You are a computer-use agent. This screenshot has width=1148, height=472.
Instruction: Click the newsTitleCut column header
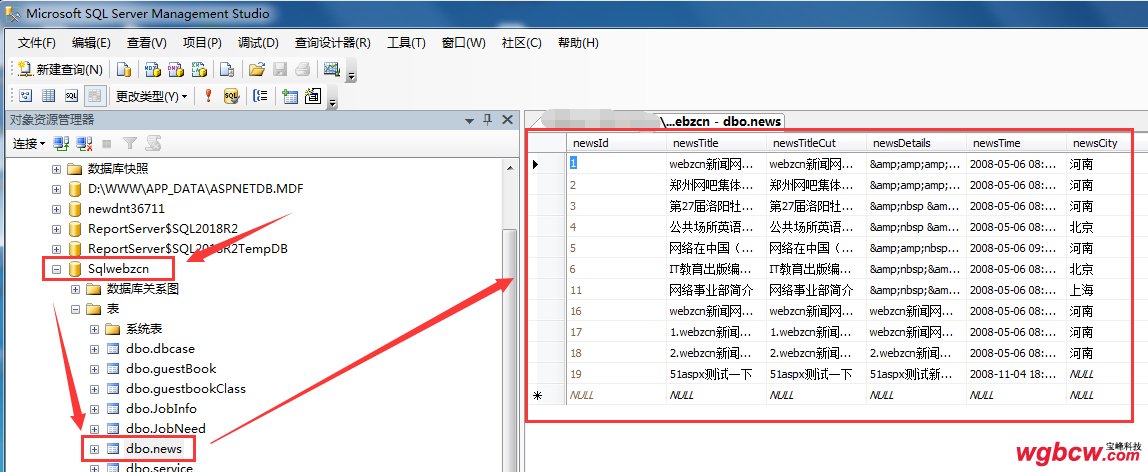pos(816,143)
